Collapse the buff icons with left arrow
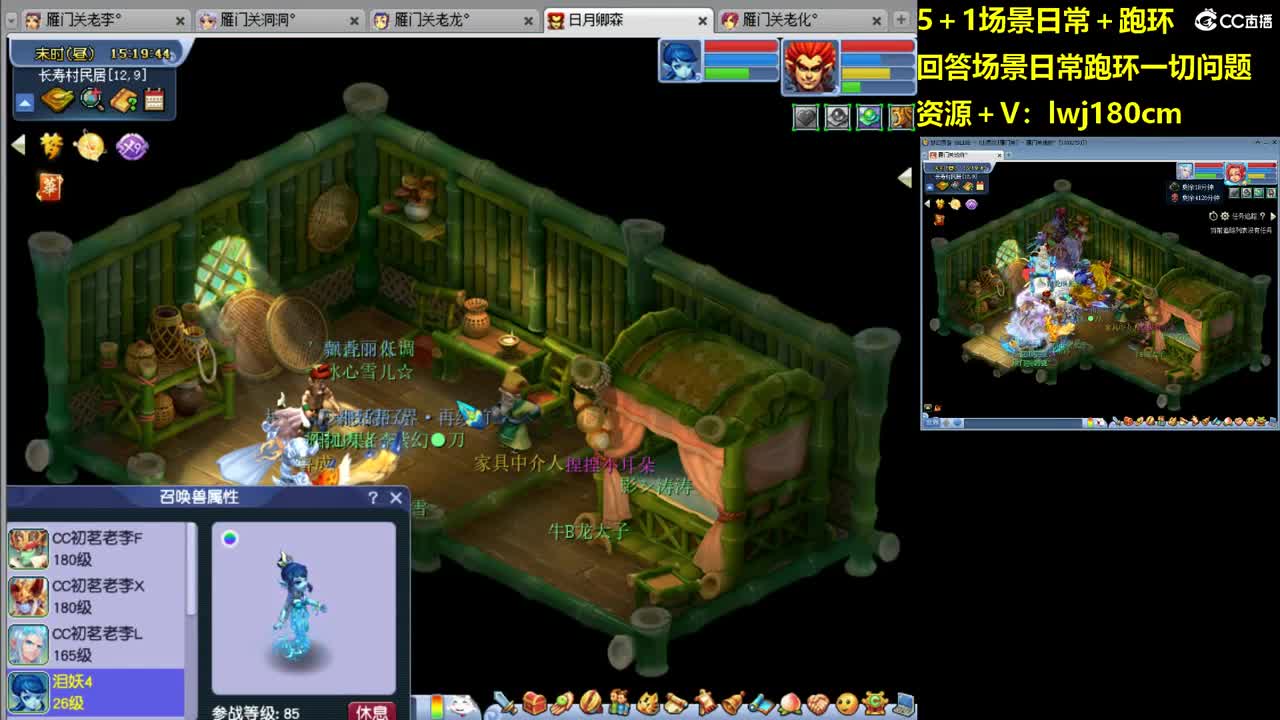 (18, 146)
